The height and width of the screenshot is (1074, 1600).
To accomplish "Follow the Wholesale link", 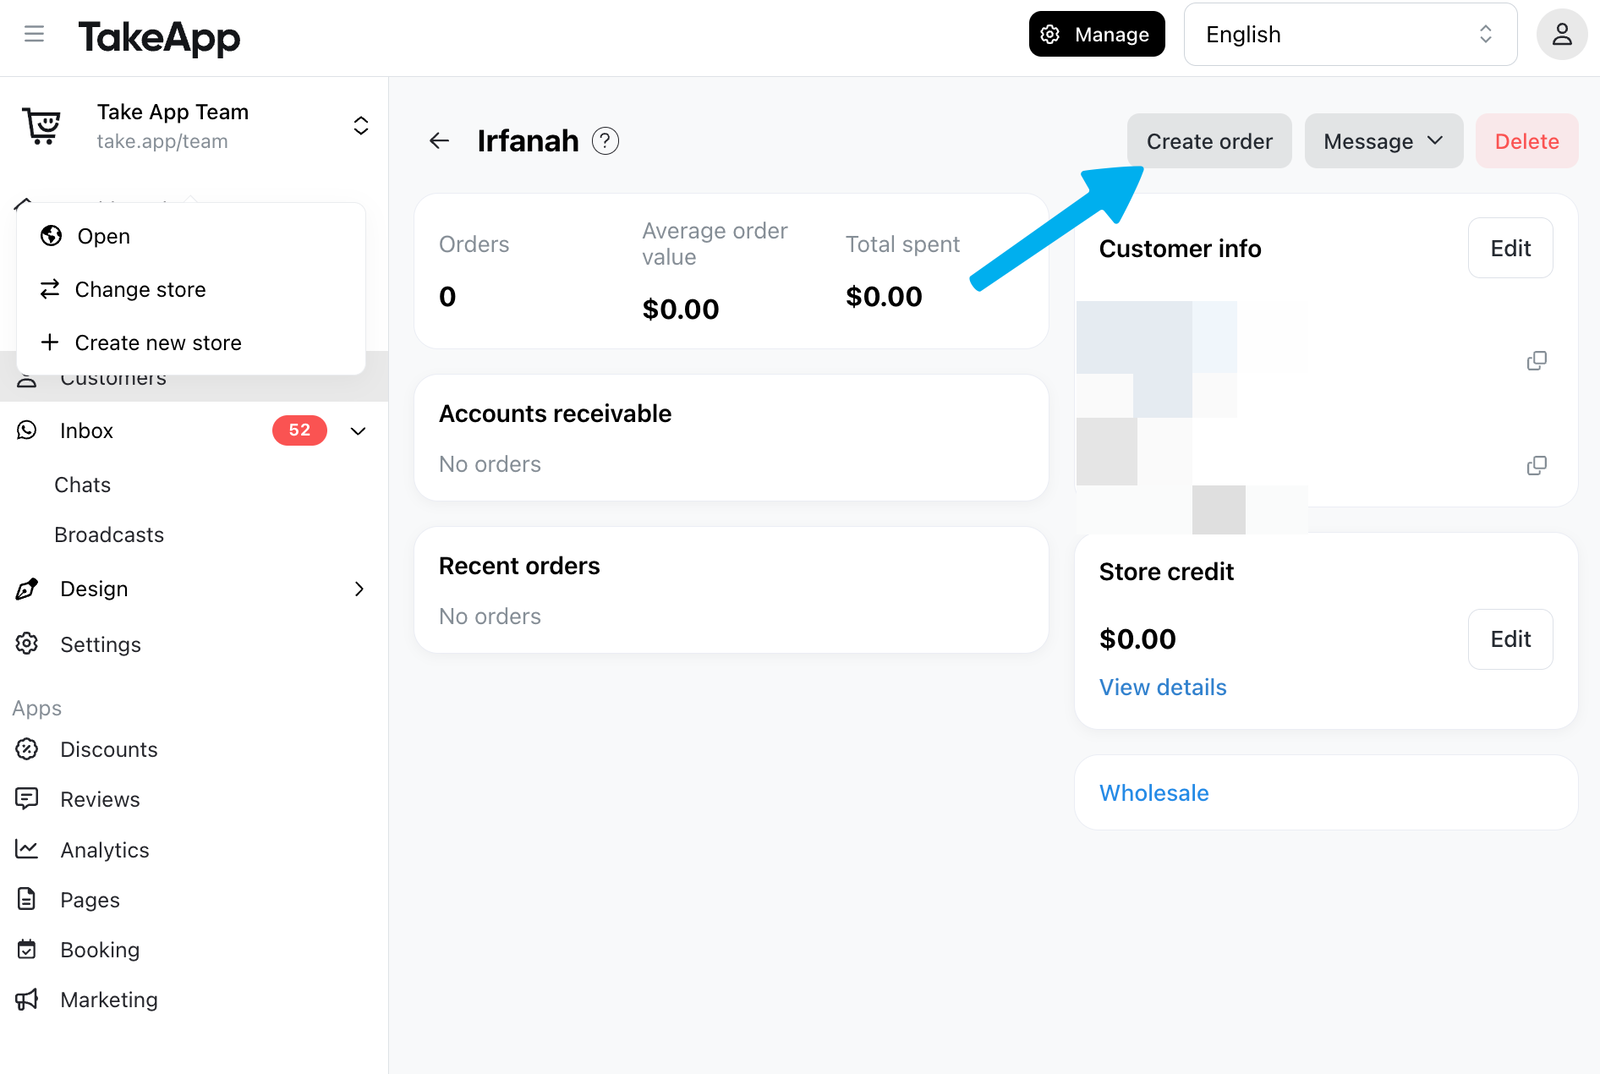I will [1154, 793].
